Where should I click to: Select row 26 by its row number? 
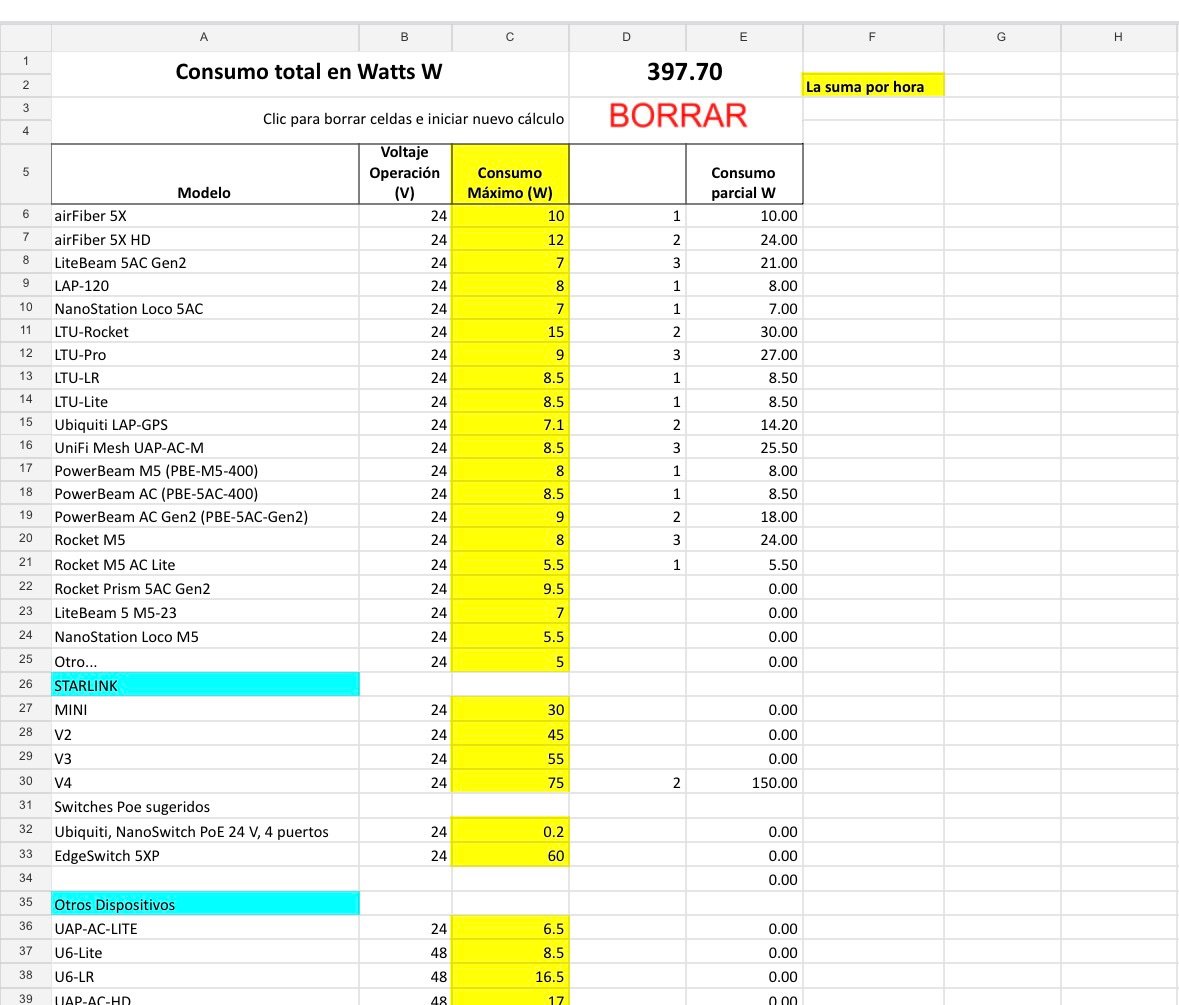point(25,685)
